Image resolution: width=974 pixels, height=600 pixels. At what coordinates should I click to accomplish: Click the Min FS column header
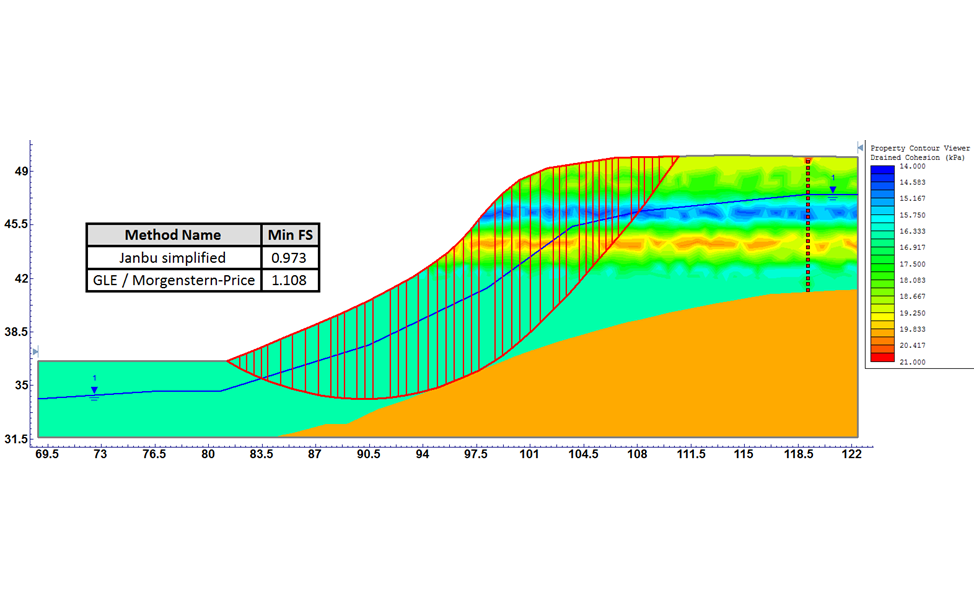tap(289, 235)
